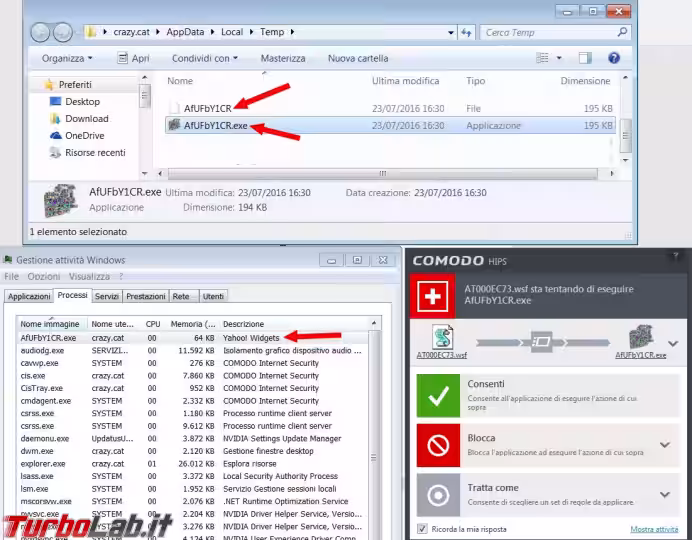Expand the Tratta come options chevron
Image resolution: width=692 pixels, height=540 pixels.
tap(664, 496)
